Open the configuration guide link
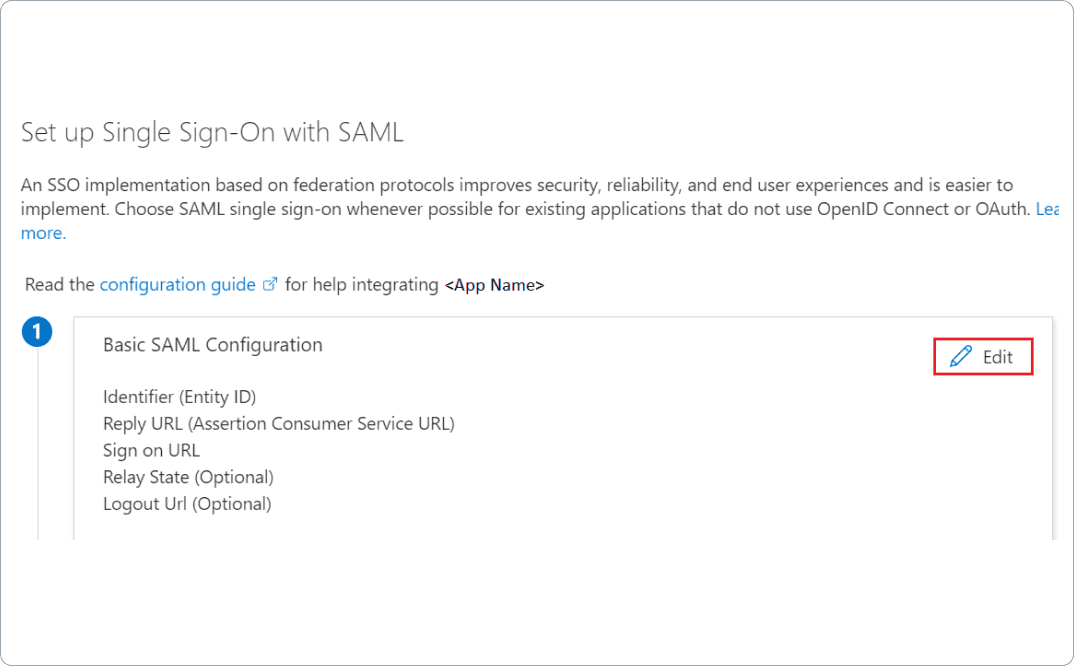The height and width of the screenshot is (666, 1074). pyautogui.click(x=176, y=284)
